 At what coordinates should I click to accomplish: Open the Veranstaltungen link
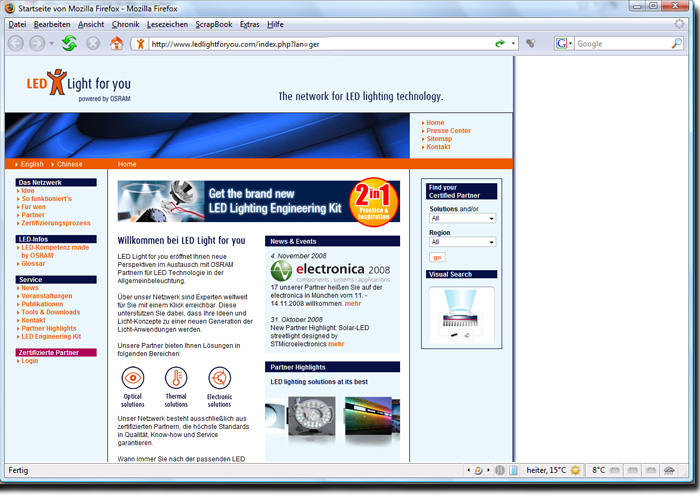point(46,296)
